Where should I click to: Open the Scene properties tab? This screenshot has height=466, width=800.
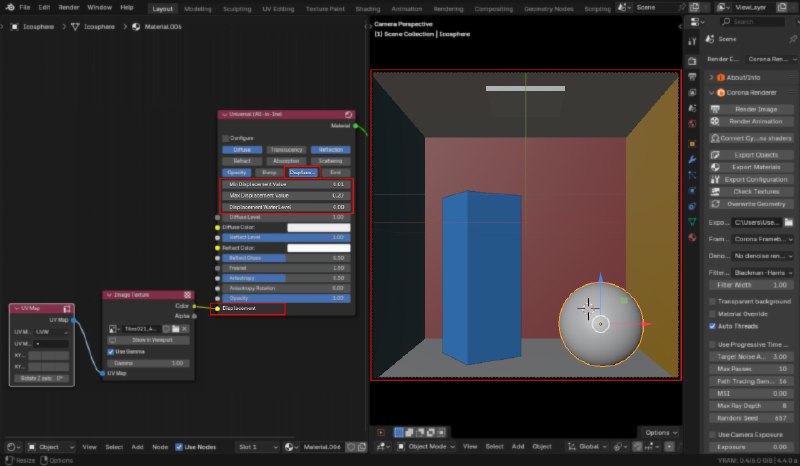[692, 108]
